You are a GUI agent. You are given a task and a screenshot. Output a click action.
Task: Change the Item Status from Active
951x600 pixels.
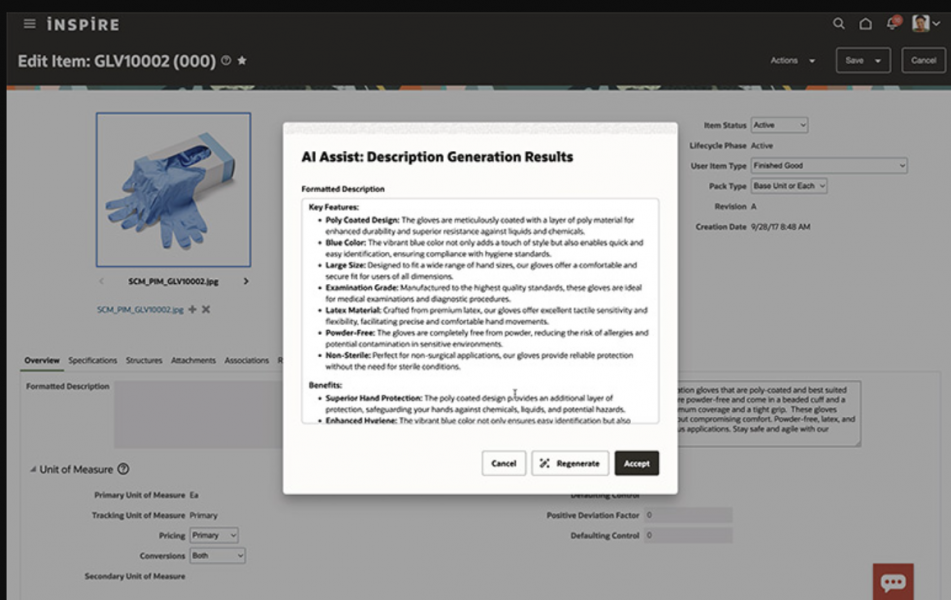[779, 125]
